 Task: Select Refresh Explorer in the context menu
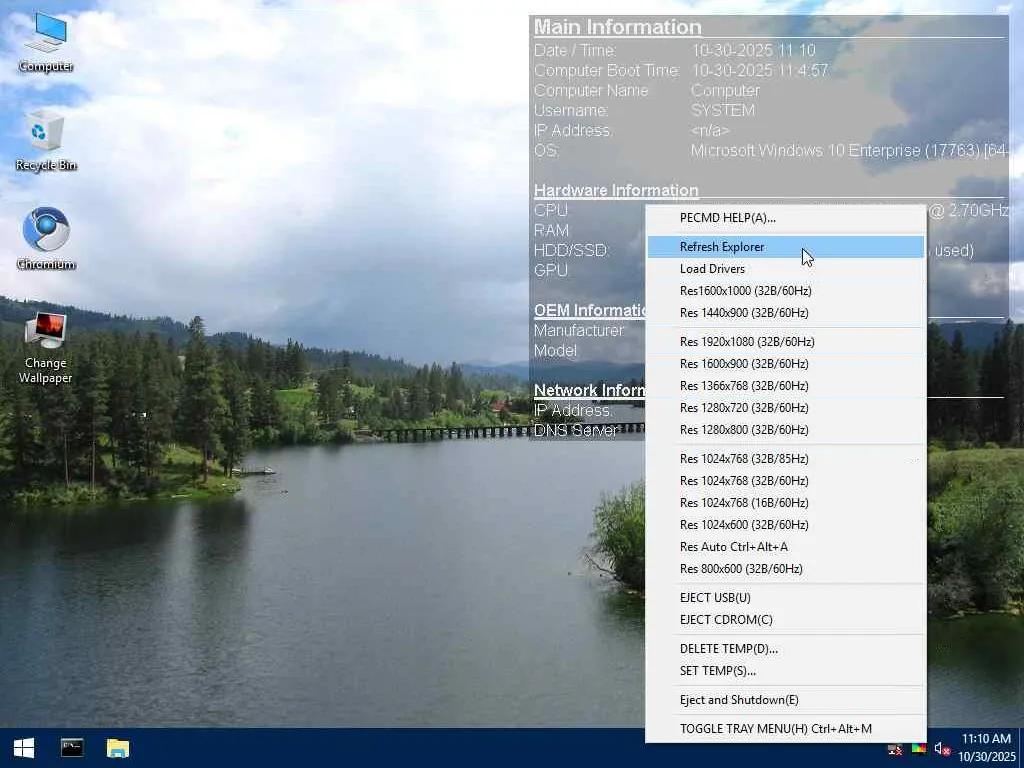click(786, 247)
